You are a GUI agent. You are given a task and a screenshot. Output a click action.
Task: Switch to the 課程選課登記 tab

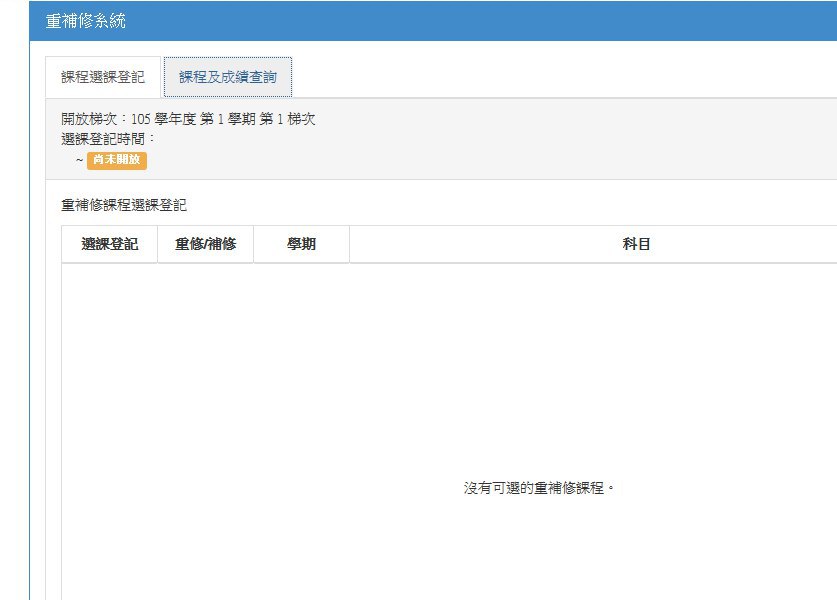coord(103,77)
